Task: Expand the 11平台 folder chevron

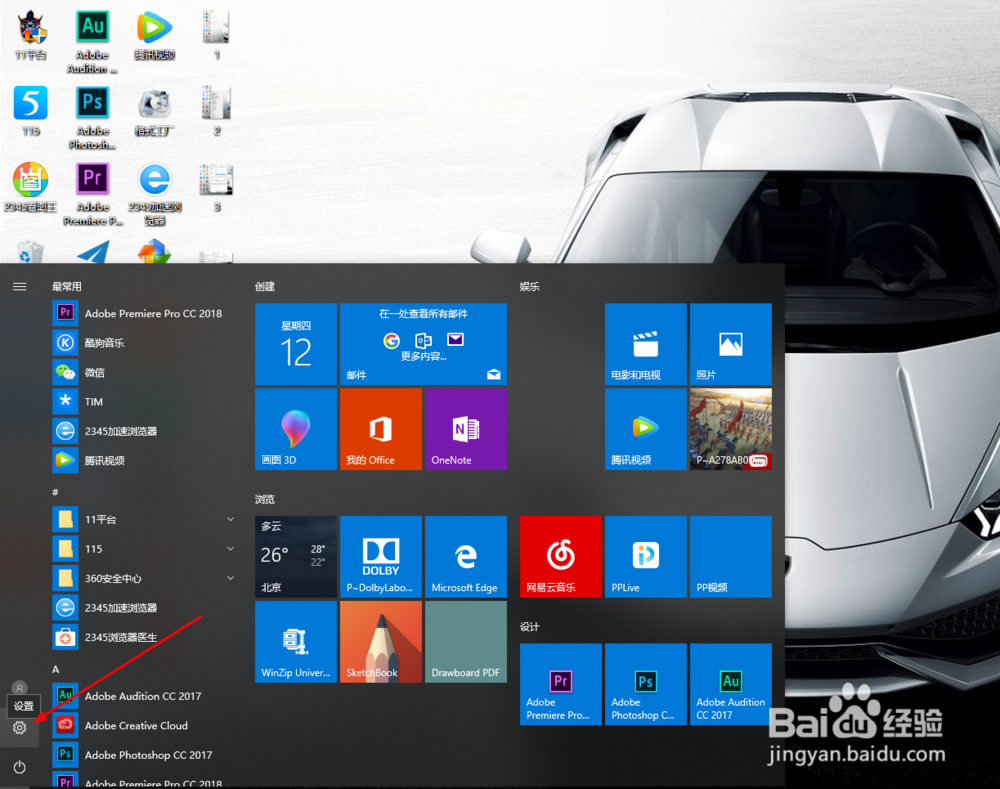Action: [x=230, y=519]
